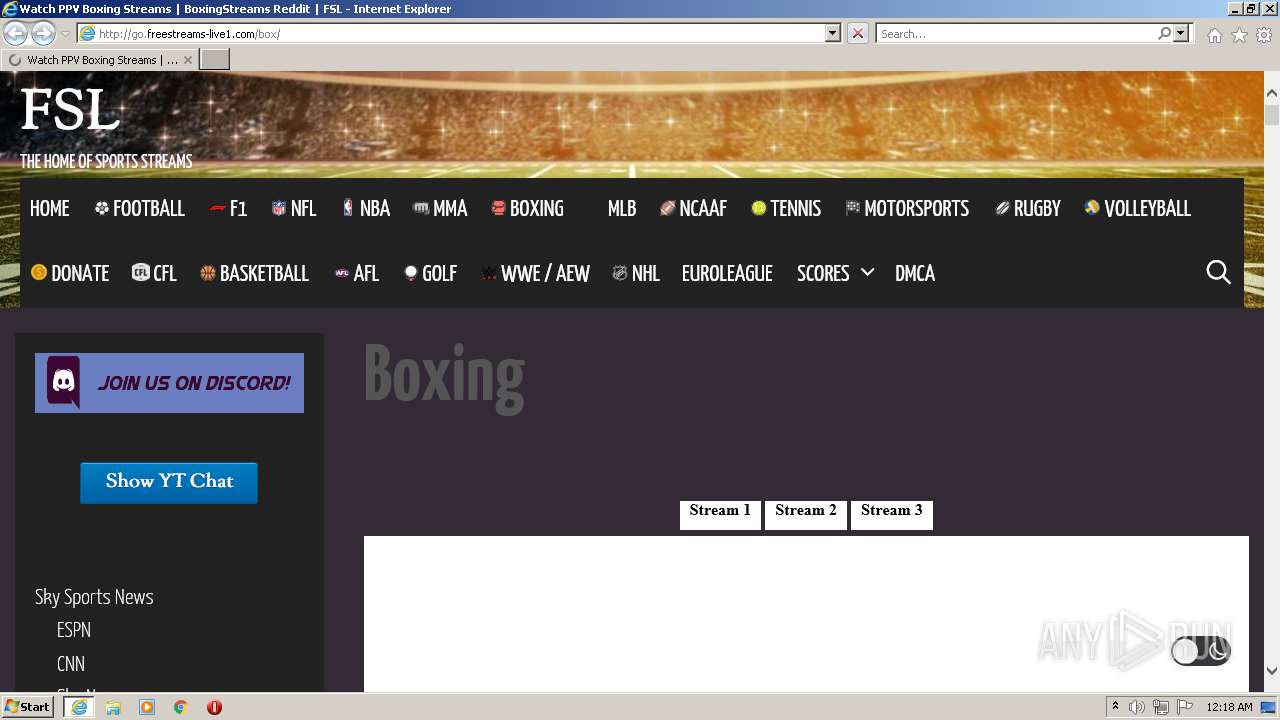1280x720 pixels.
Task: Open the MMA nav item
Action: click(x=440, y=209)
